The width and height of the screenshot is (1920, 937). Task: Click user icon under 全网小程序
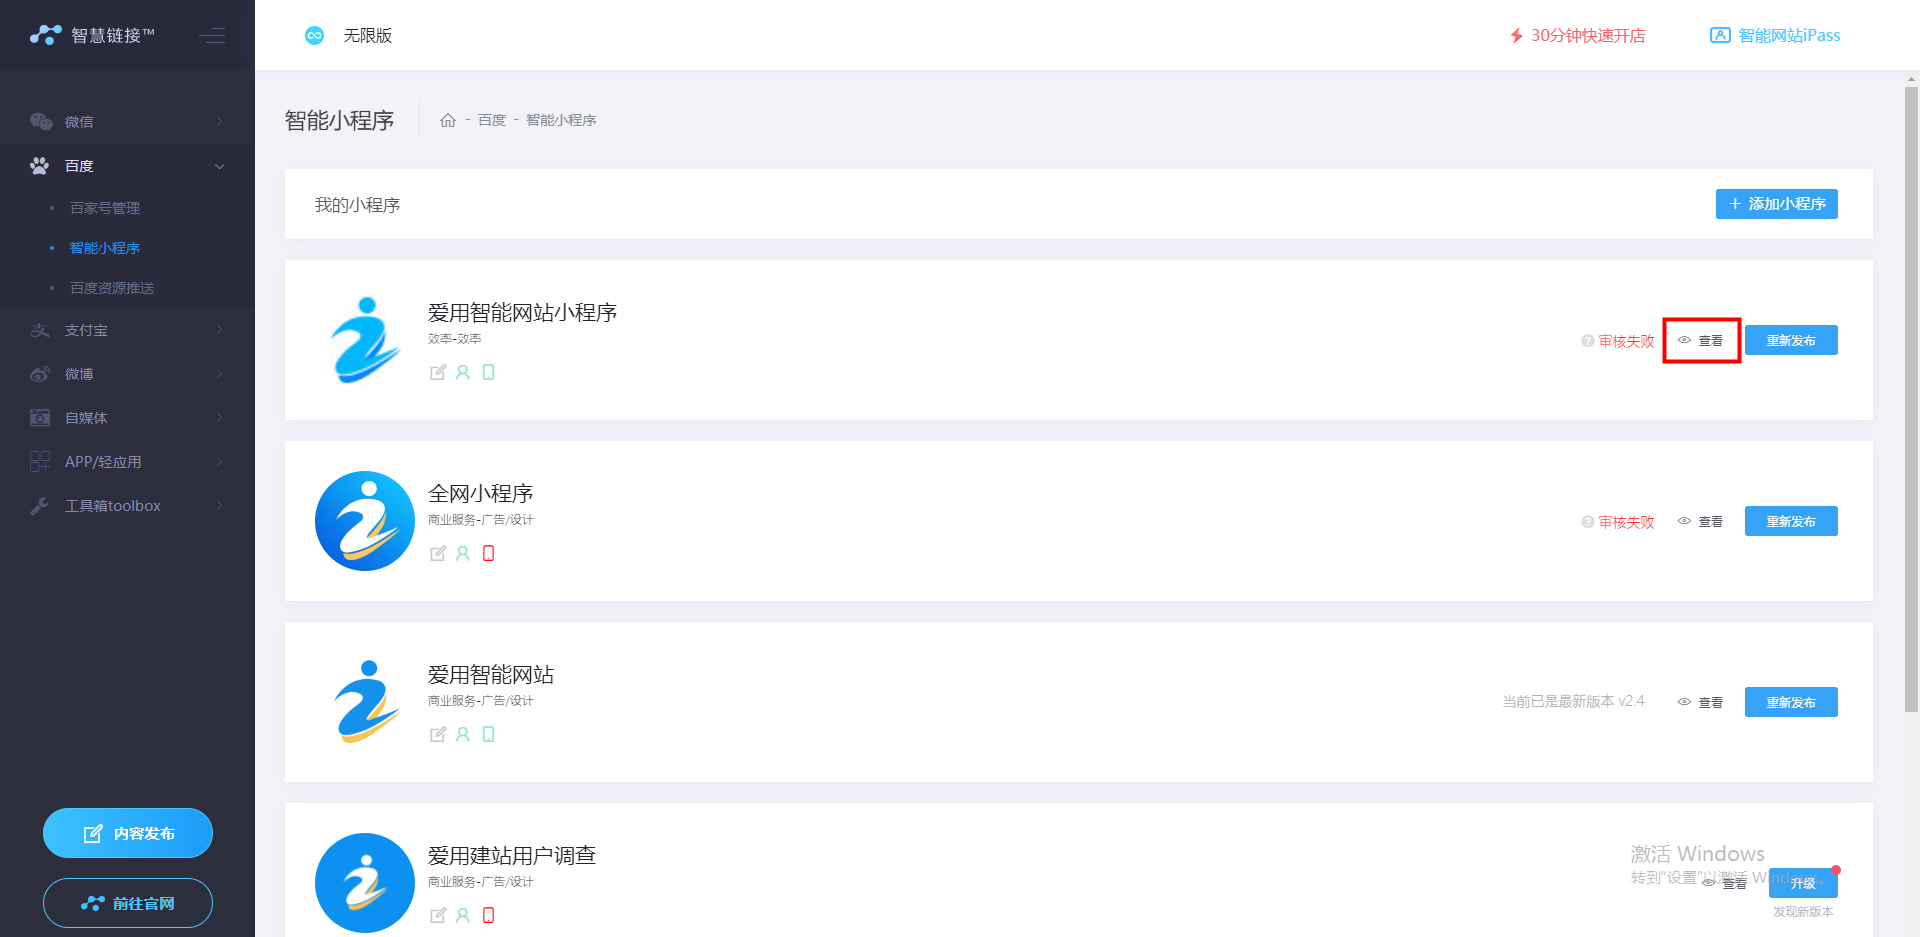click(x=463, y=553)
